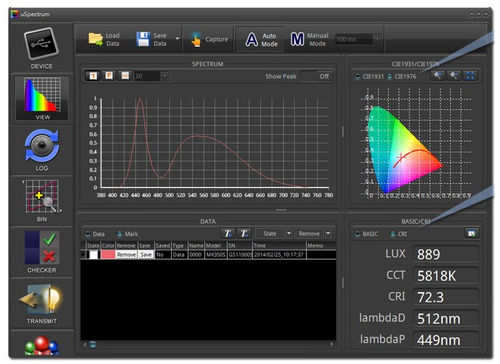Click the Remove button in the data row
The height and width of the screenshot is (364, 500).
click(126, 255)
